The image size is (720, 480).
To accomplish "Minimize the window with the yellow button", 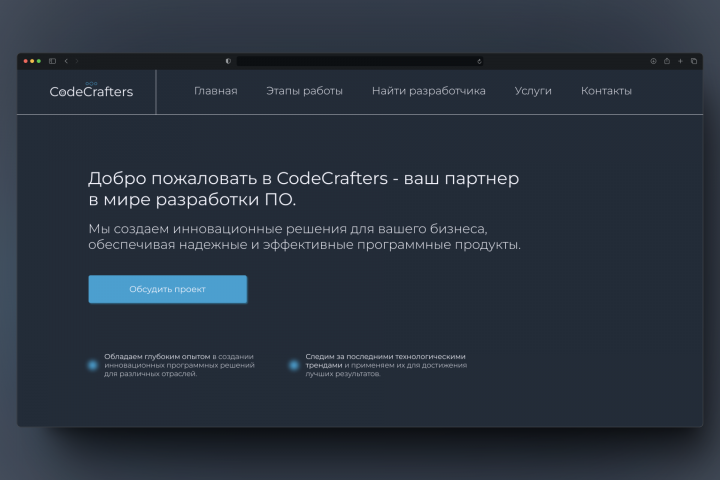I will [x=32, y=61].
